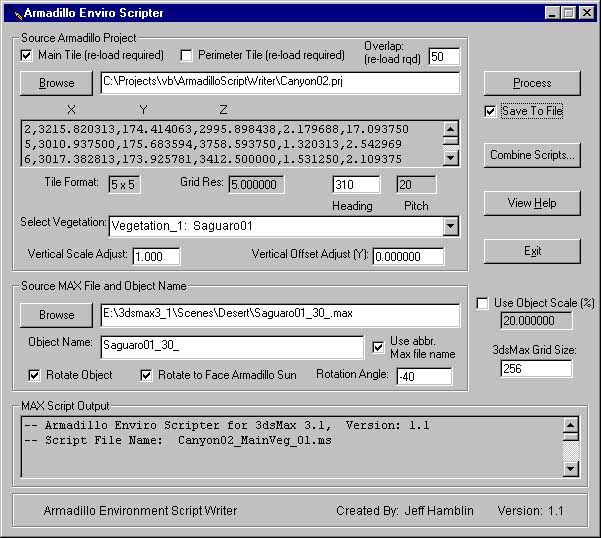The height and width of the screenshot is (538, 601).
Task: Enable the Perimeter Tile checkbox
Action: pos(186,55)
